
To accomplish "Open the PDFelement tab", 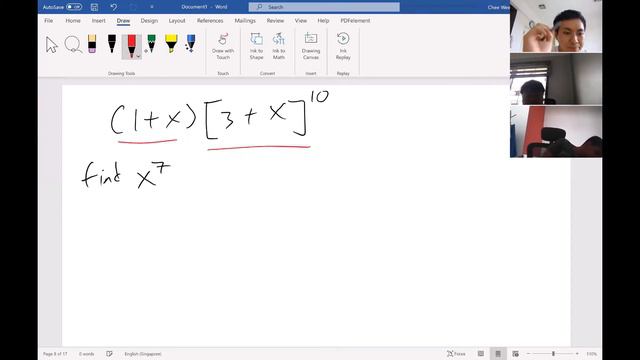I will coord(355,20).
